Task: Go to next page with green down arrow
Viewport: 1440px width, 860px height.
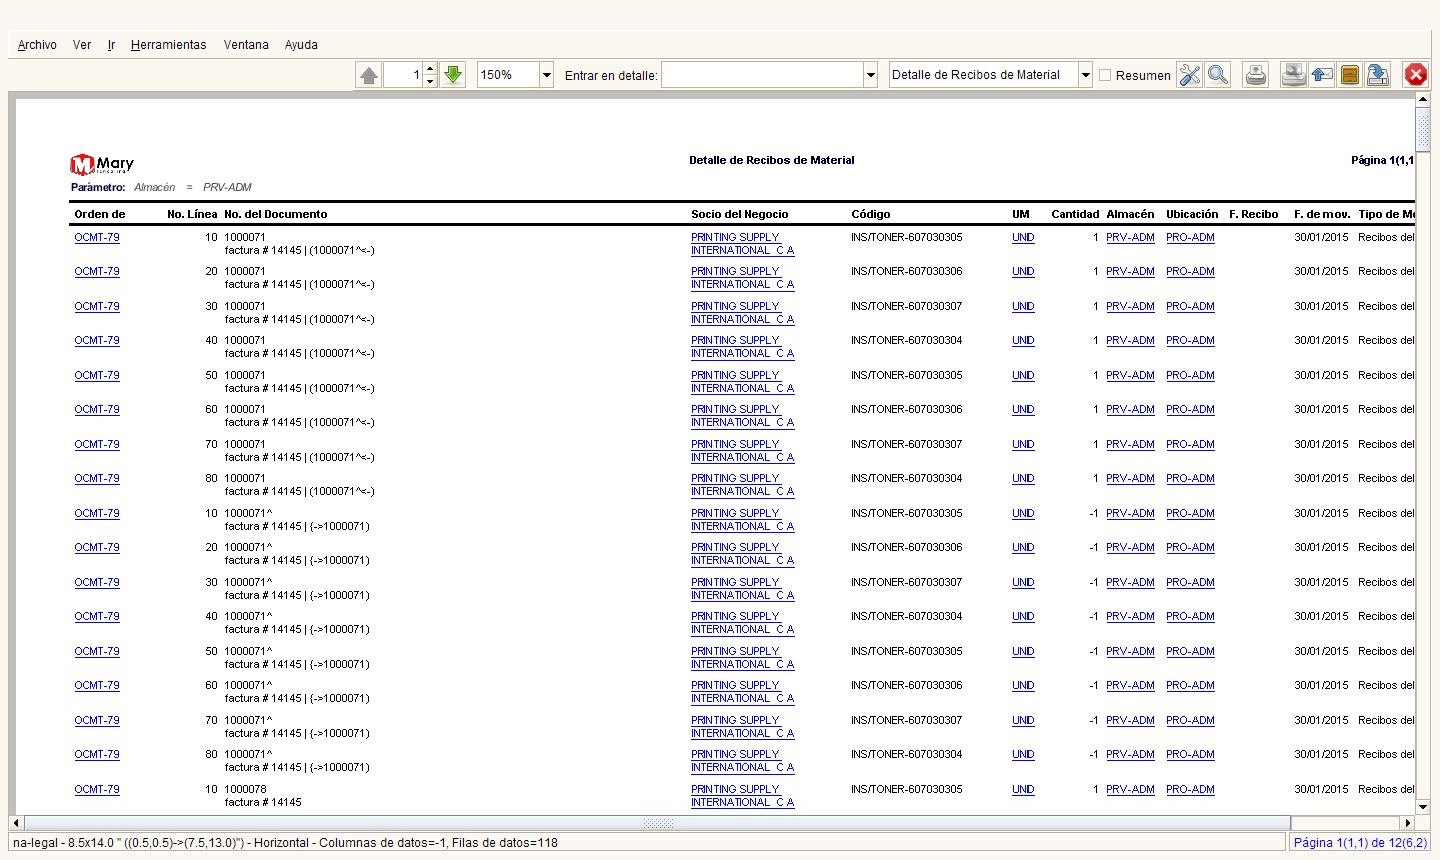Action: click(453, 75)
